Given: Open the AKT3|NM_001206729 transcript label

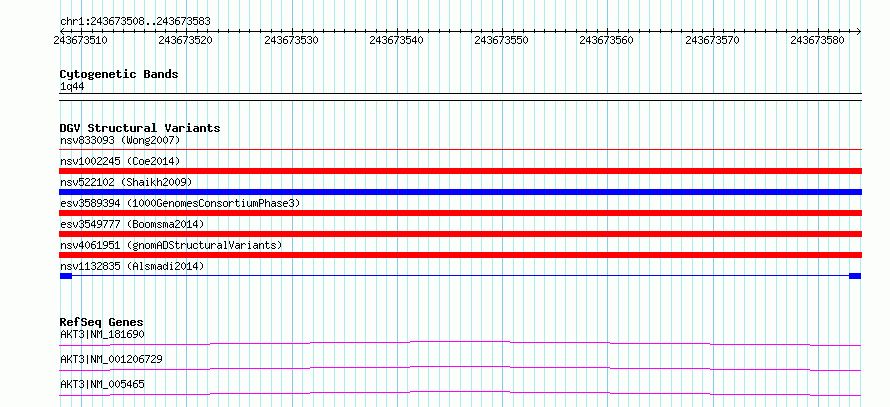Looking at the screenshot, I should (111, 359).
